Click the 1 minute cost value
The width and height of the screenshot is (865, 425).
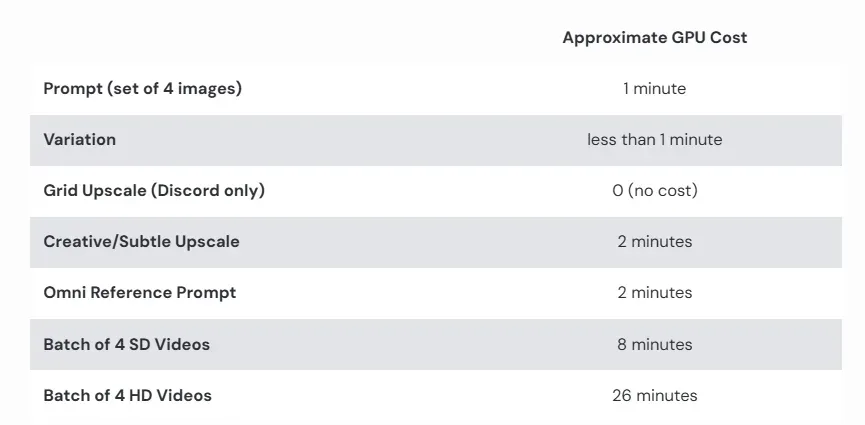[x=654, y=89]
